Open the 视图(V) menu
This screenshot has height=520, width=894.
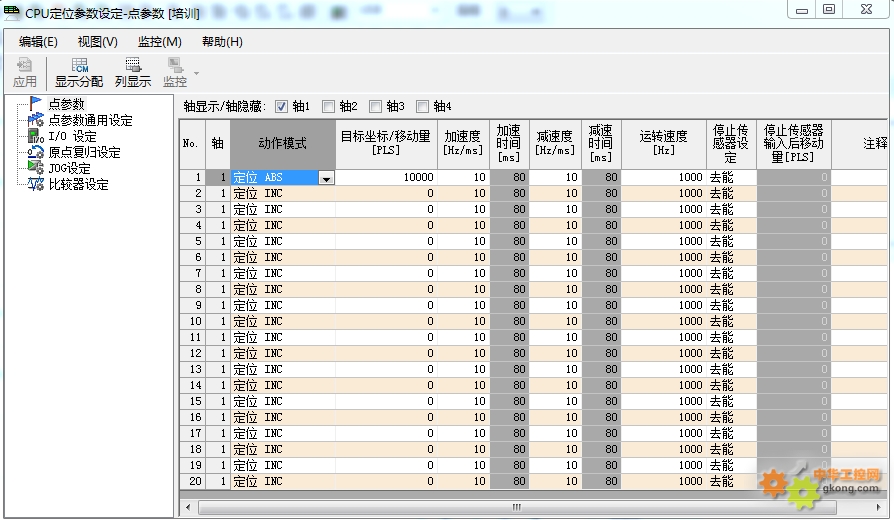pos(97,42)
